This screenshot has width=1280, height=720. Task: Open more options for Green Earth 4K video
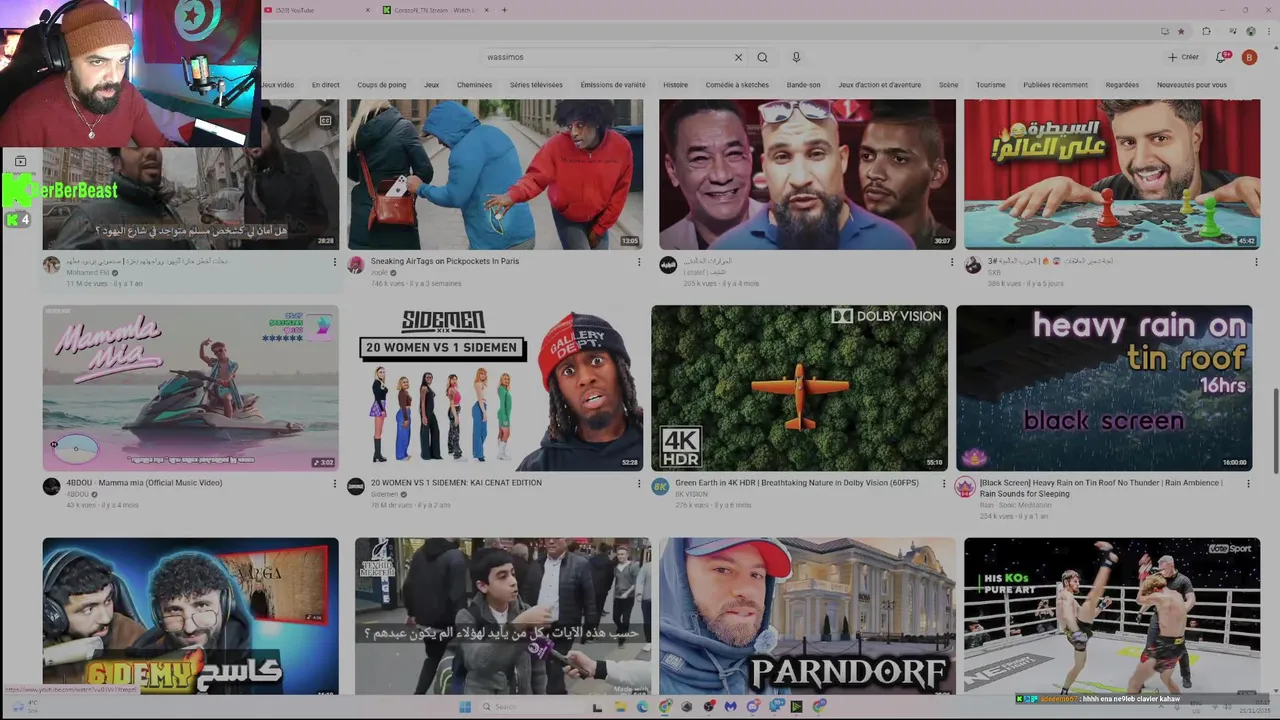[x=943, y=484]
